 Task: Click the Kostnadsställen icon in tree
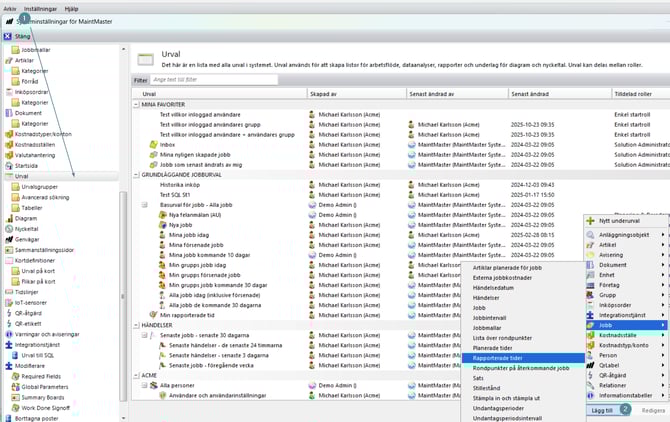pos(8,145)
